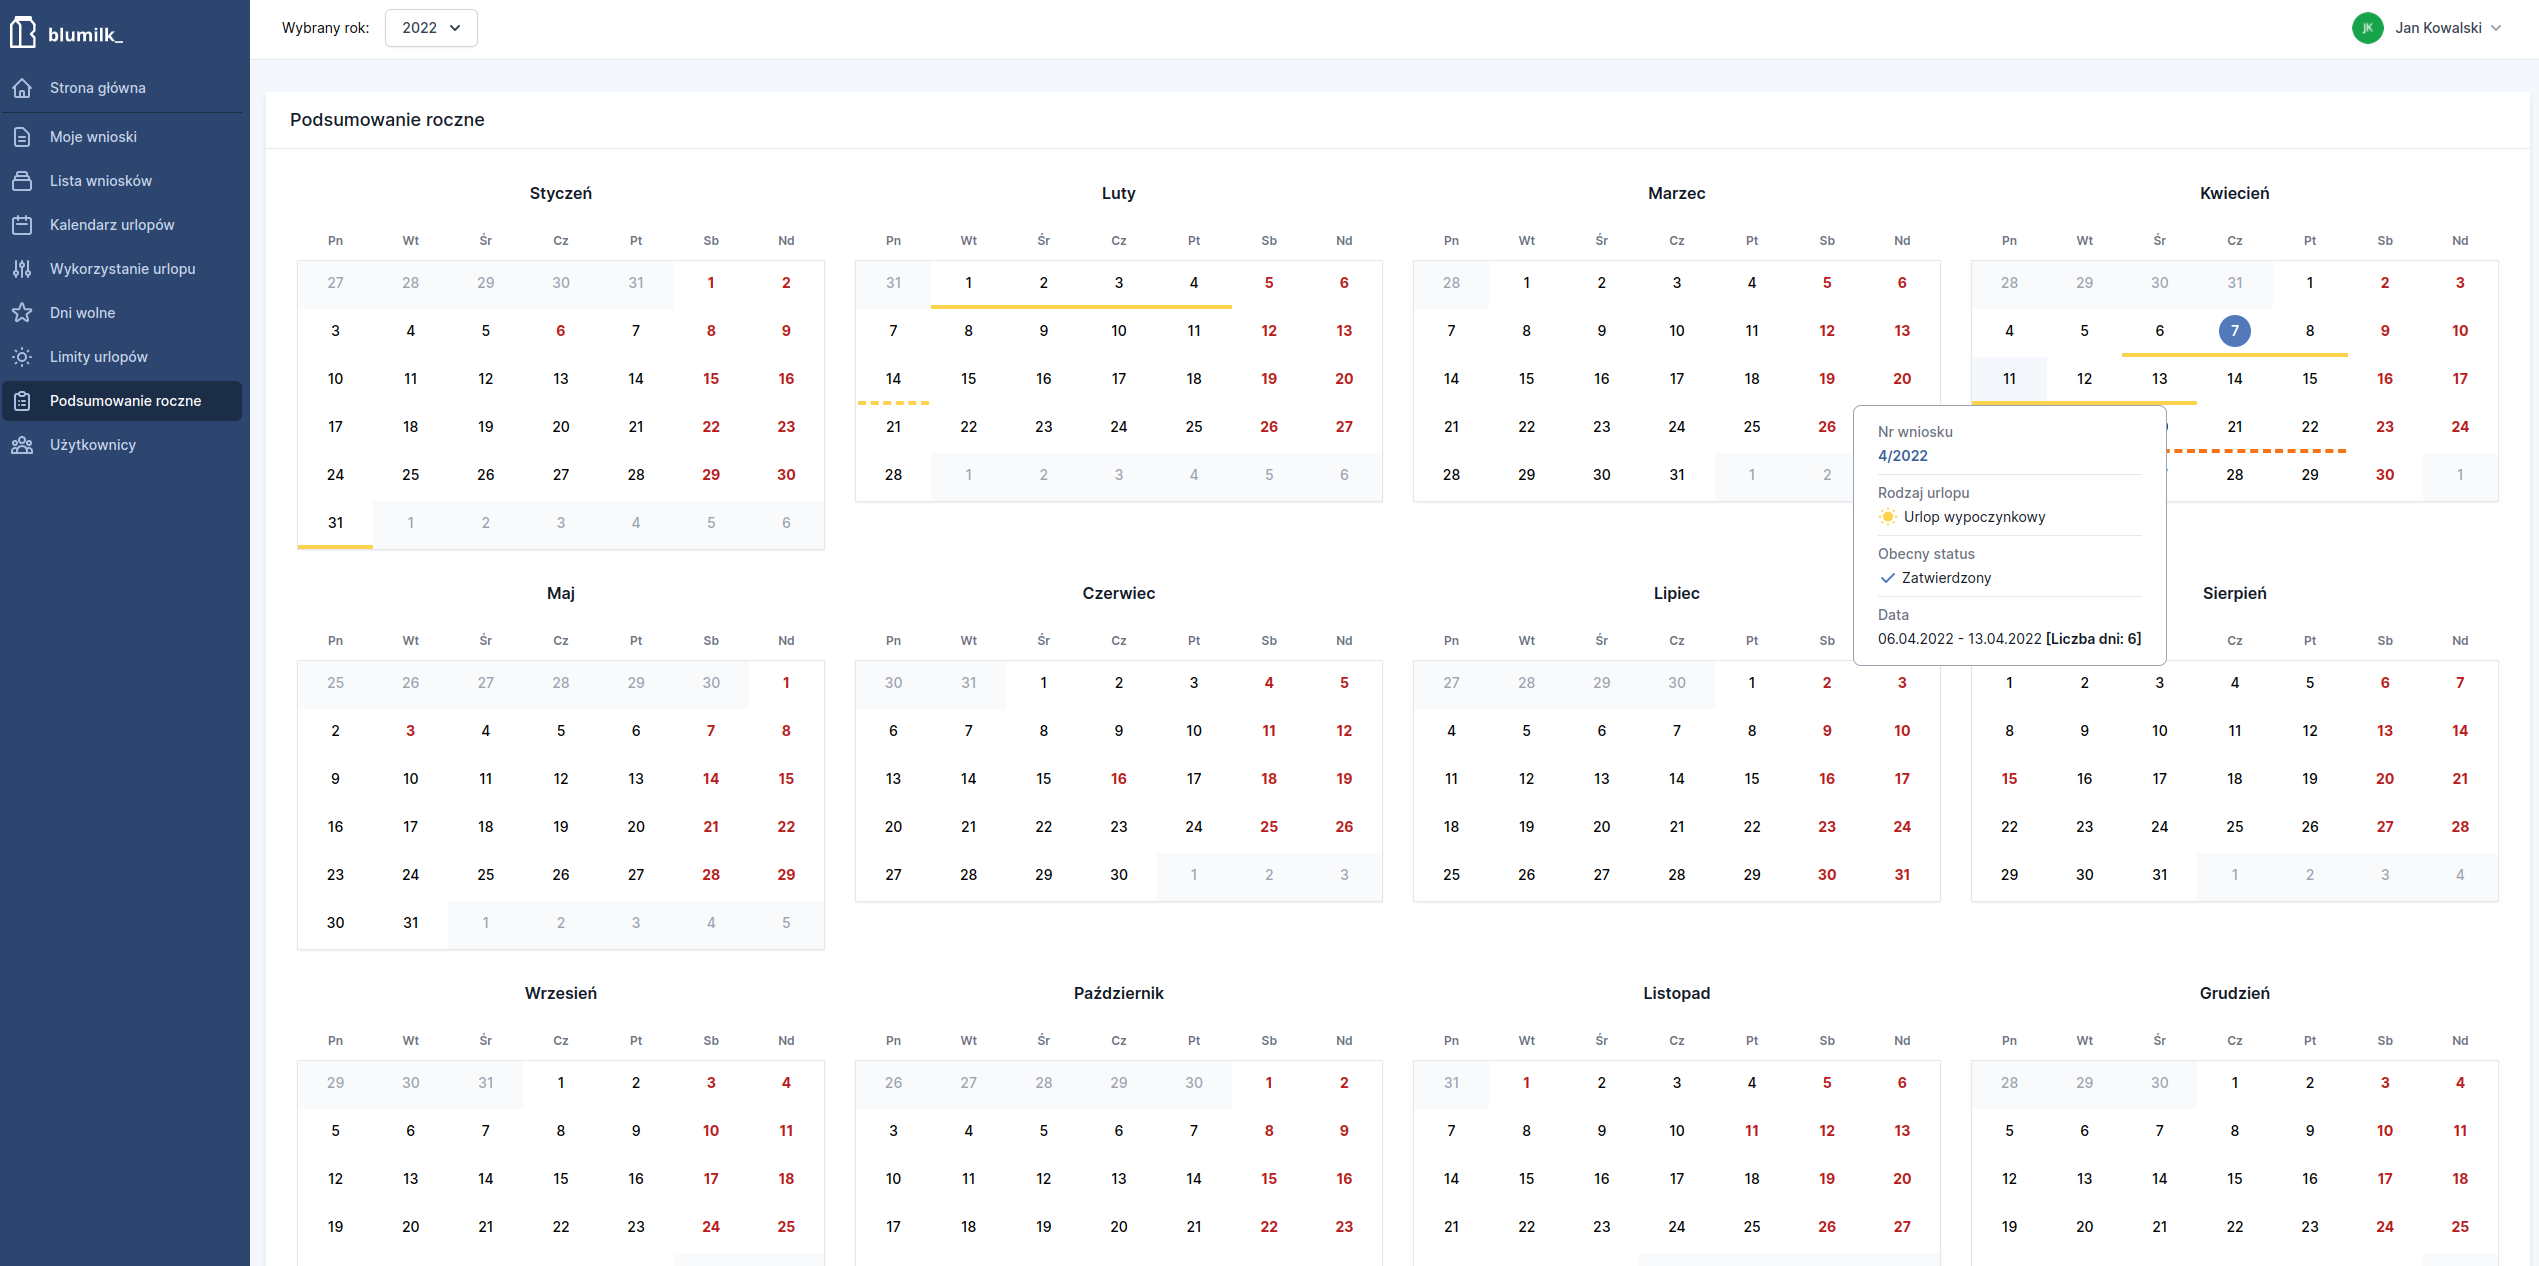
Task: Click the Dni wolne menu label
Action: (x=82, y=313)
